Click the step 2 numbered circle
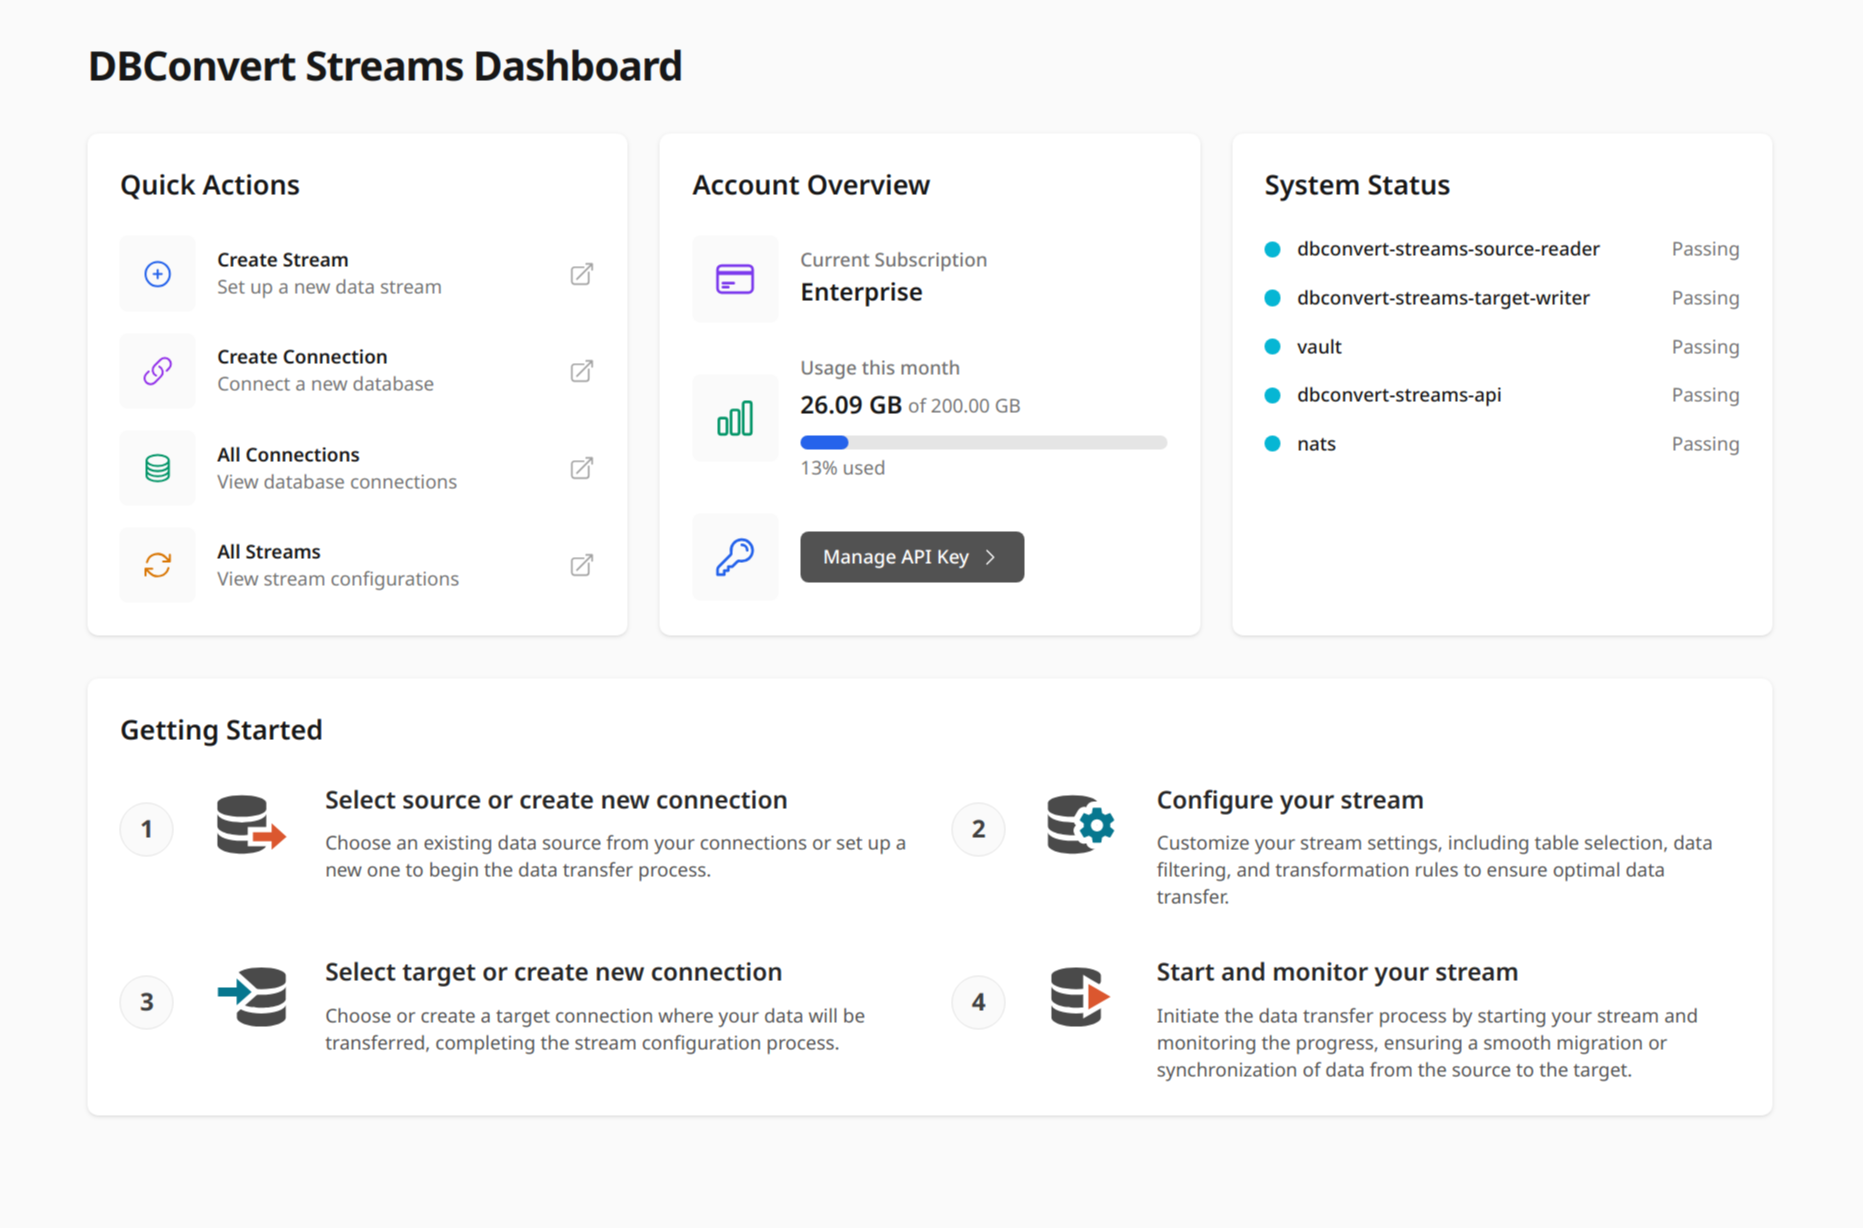1863x1228 pixels. tap(977, 828)
